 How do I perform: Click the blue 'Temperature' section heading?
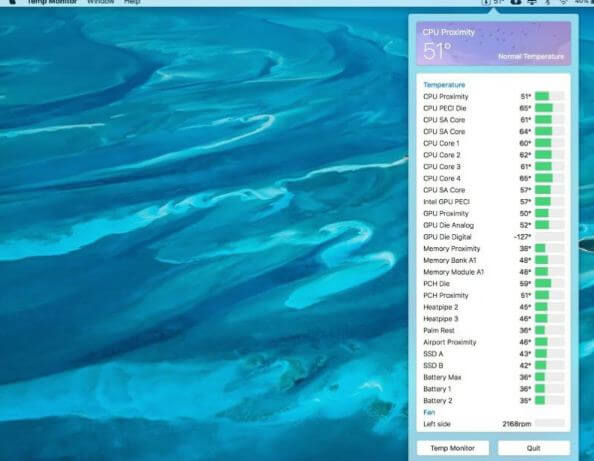tap(444, 85)
